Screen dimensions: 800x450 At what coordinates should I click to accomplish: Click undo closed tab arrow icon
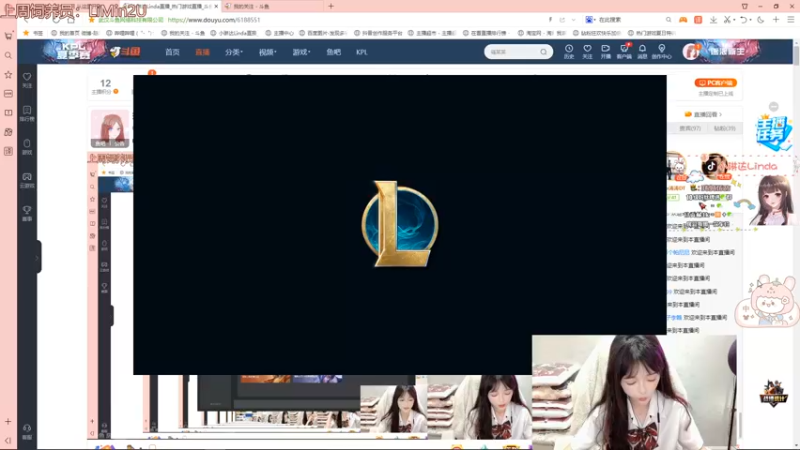tap(743, 20)
